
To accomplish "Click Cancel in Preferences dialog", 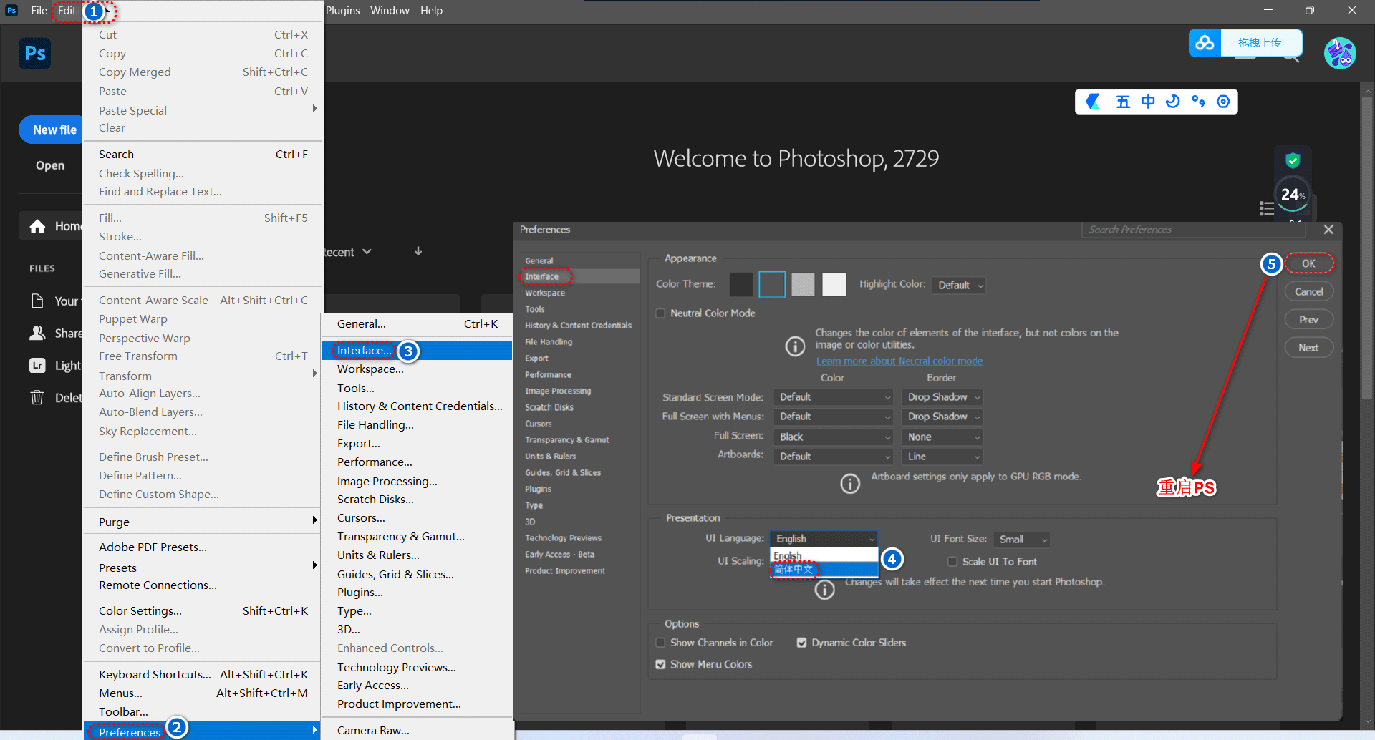I will click(1309, 292).
